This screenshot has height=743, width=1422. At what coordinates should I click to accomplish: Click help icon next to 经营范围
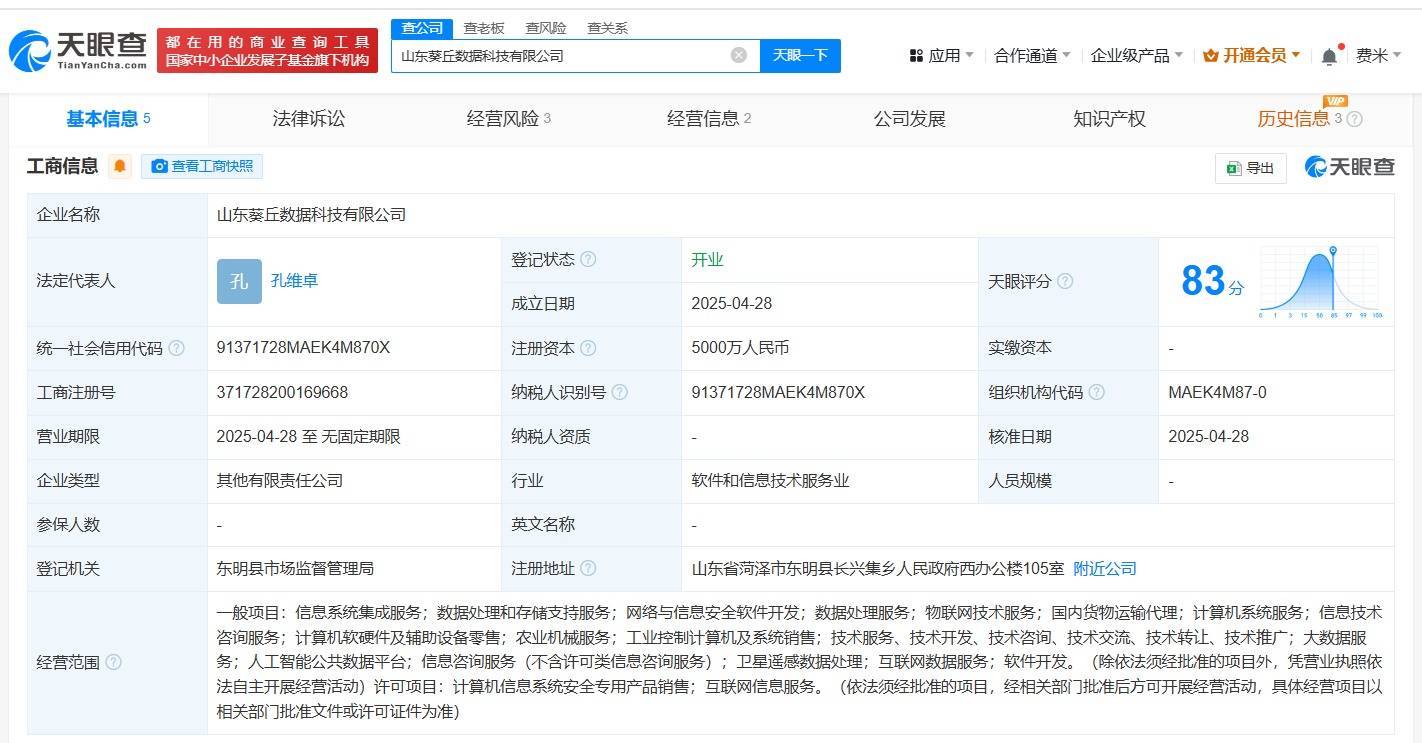pos(113,662)
